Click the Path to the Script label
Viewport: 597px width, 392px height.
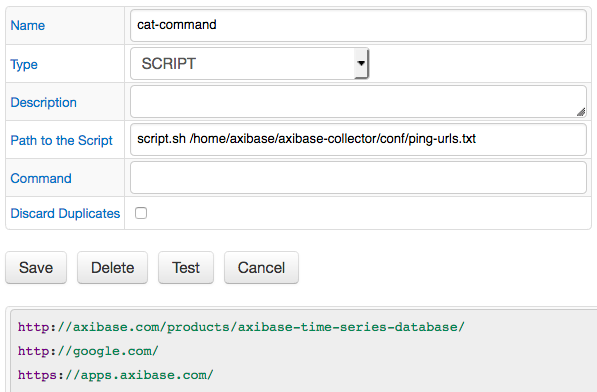point(61,140)
